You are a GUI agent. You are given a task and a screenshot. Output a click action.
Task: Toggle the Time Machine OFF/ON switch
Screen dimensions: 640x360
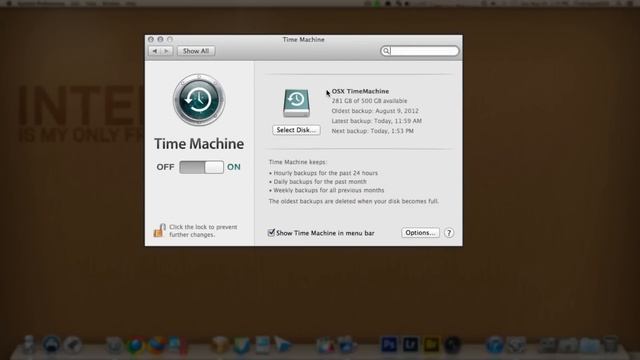pyautogui.click(x=201, y=167)
